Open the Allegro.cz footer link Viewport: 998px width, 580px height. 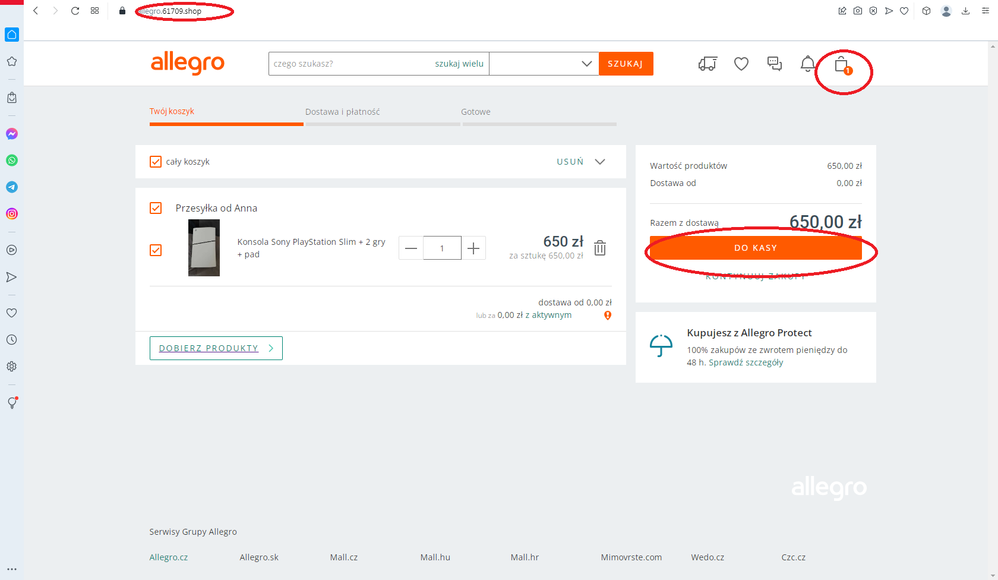tap(169, 557)
